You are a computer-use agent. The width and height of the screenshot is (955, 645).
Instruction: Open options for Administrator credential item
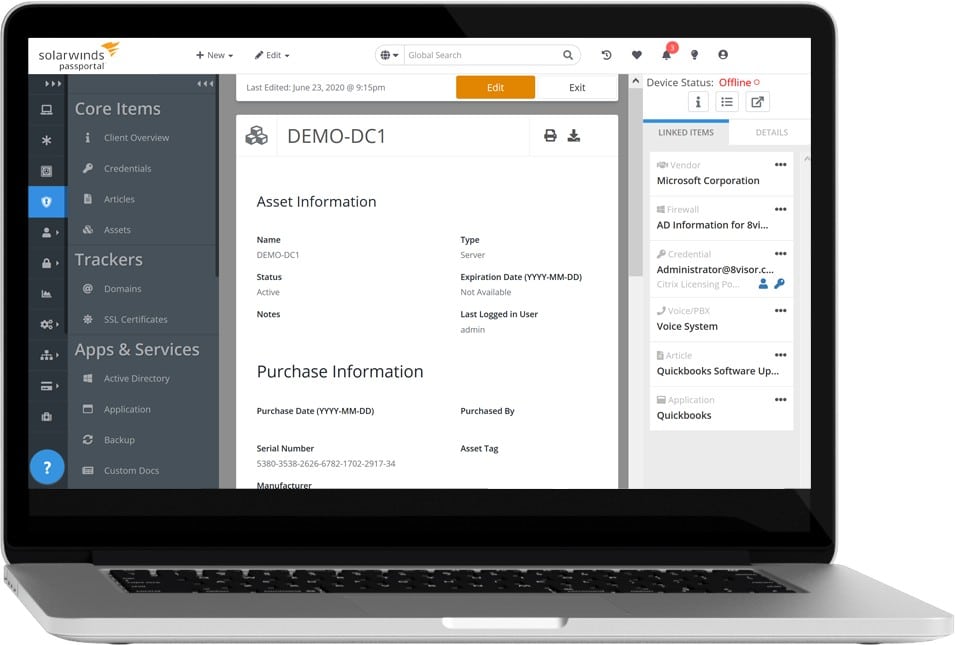(x=780, y=253)
